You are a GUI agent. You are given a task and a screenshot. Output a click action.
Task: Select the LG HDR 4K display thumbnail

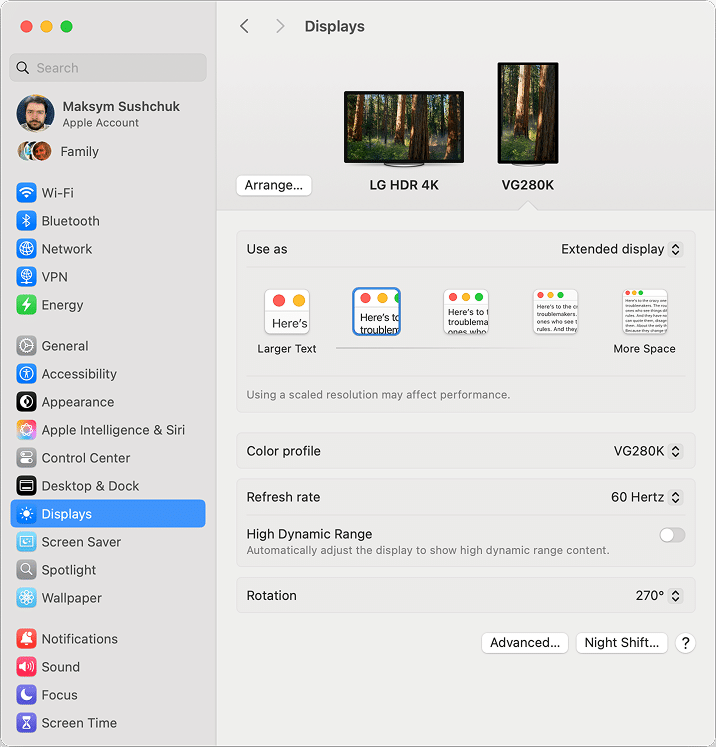click(x=404, y=128)
